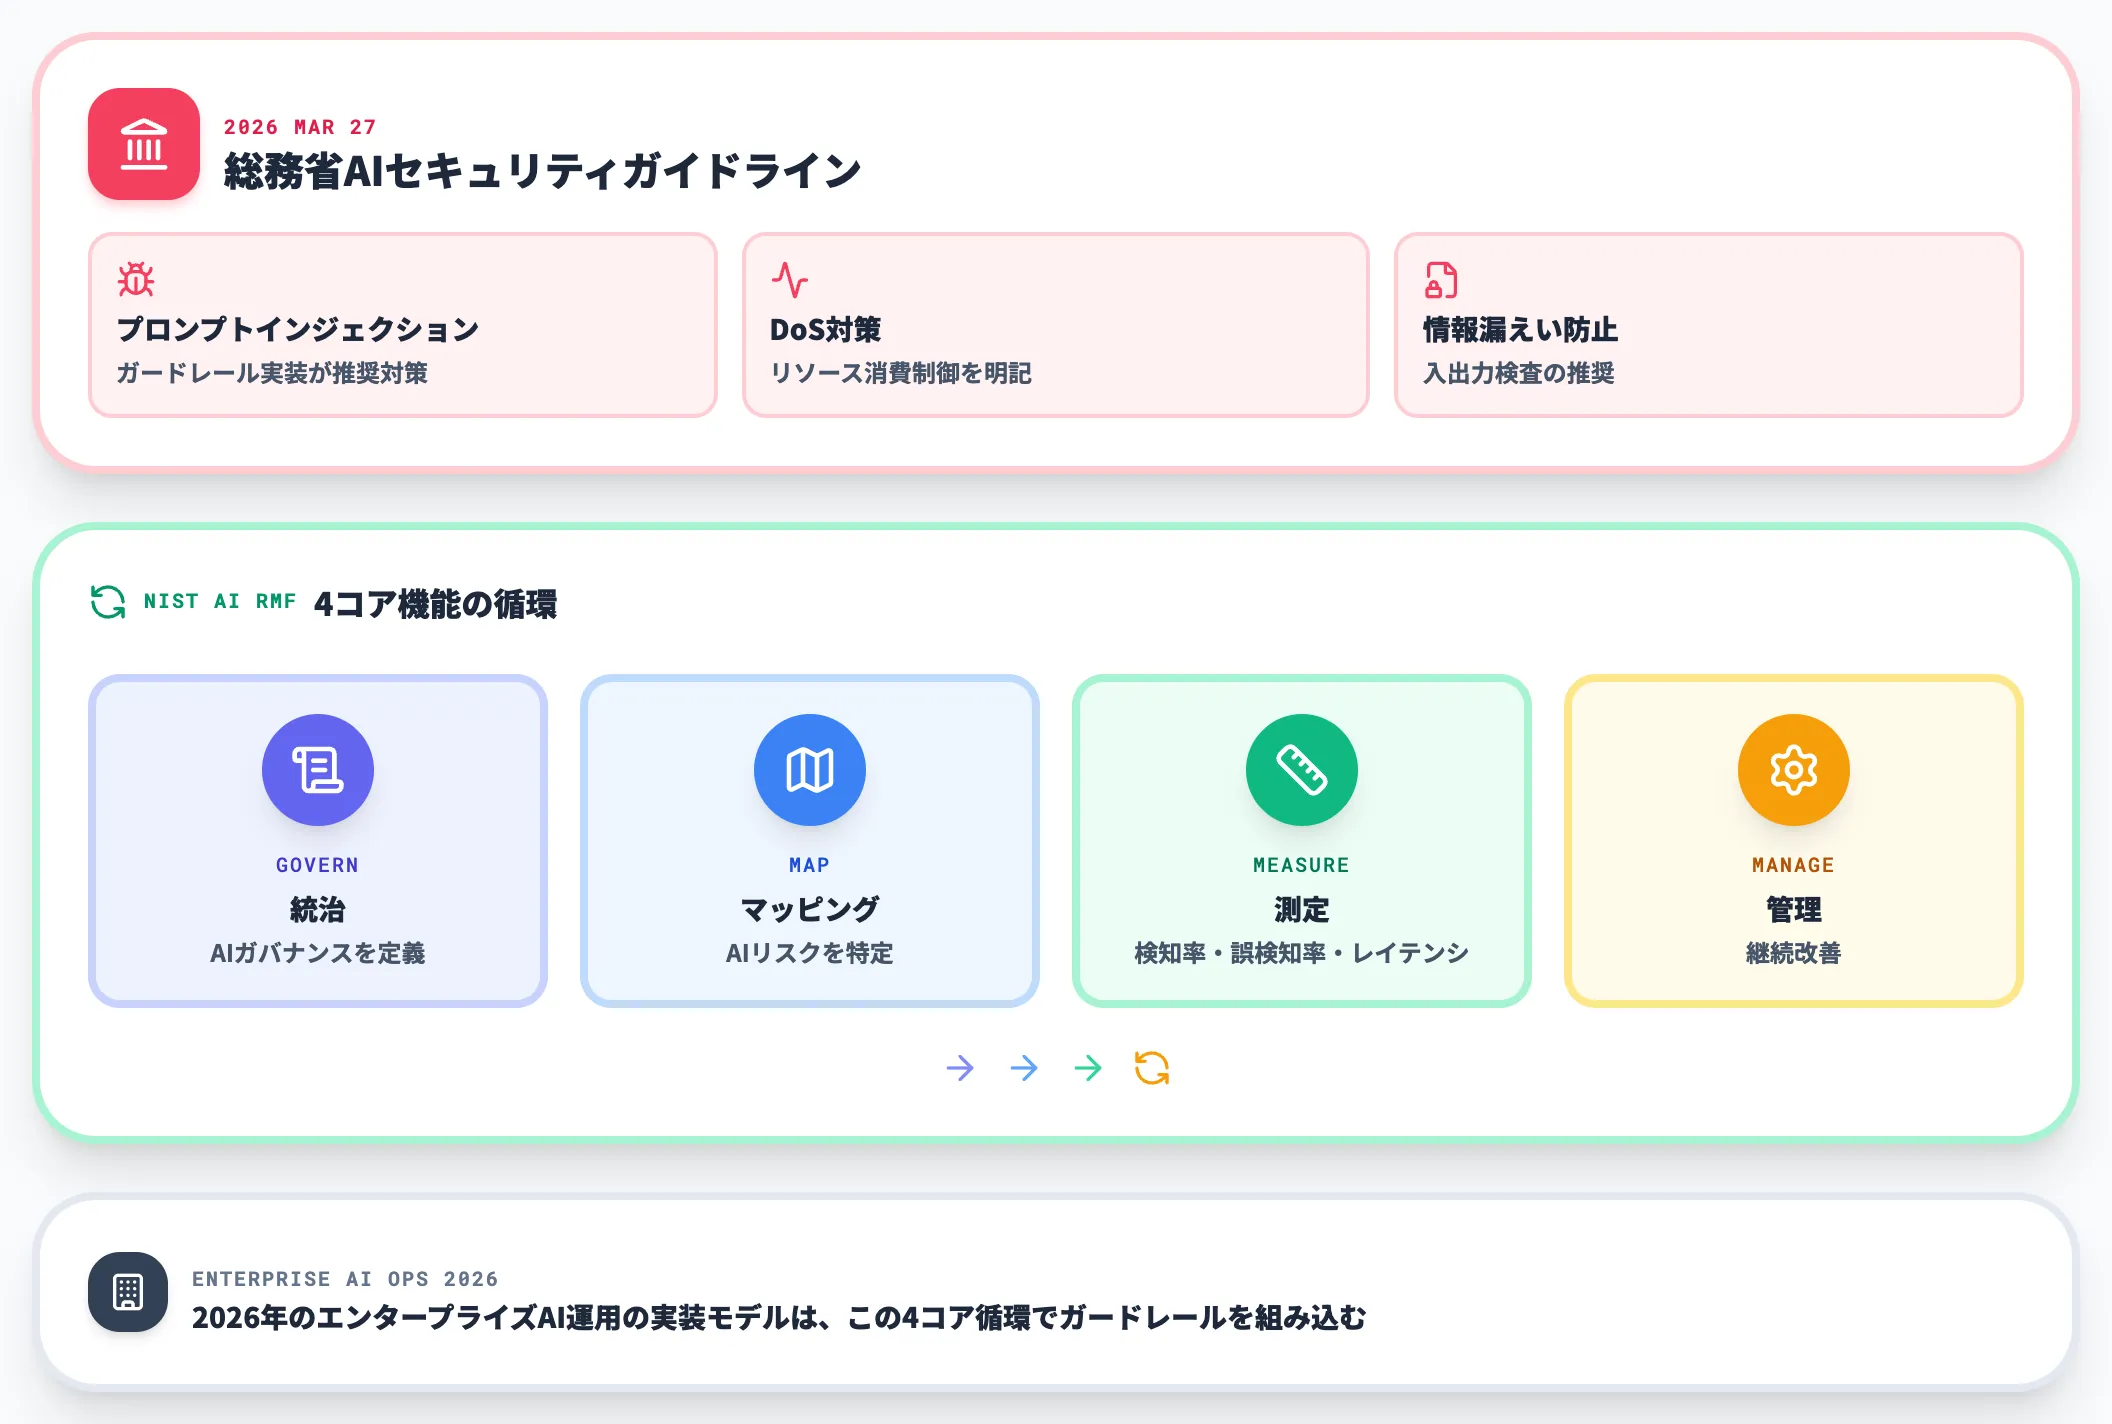Select the DoS対策 heading
Image resolution: width=2112 pixels, height=1424 pixels.
coord(826,329)
